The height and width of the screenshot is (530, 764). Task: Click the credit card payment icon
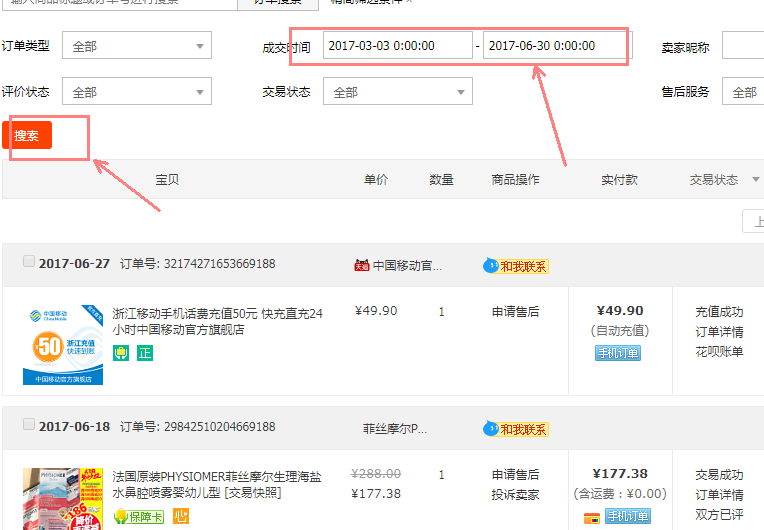(592, 517)
